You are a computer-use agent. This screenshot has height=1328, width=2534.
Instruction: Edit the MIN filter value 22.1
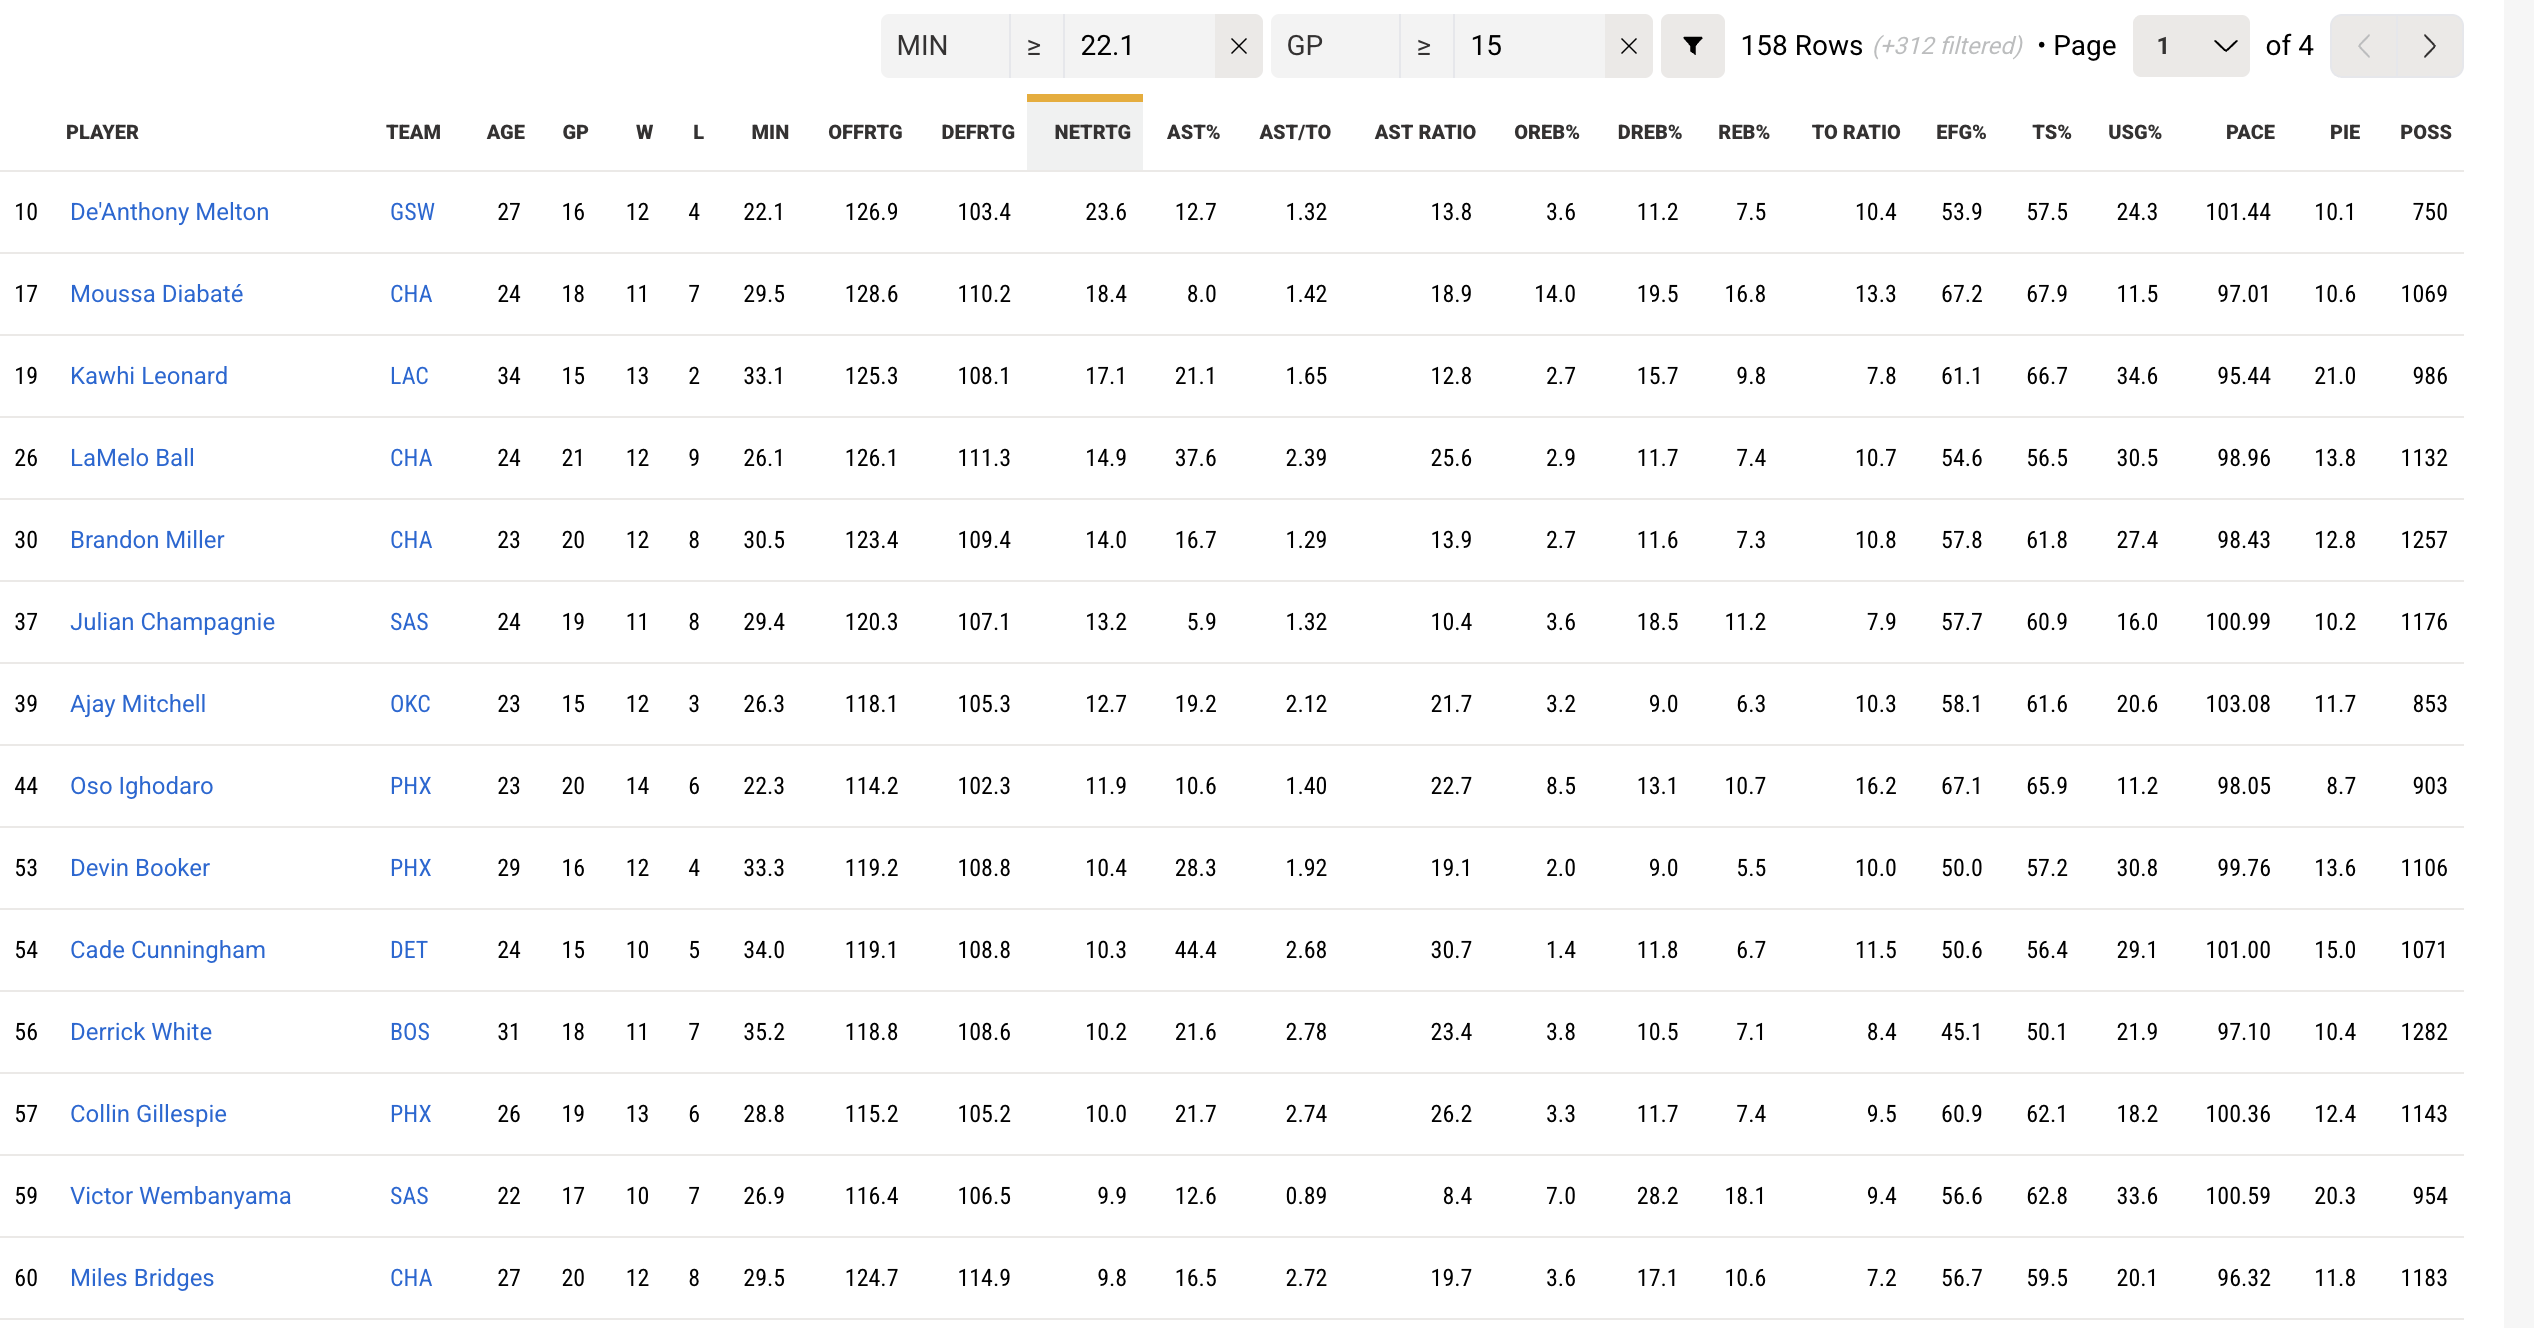pyautogui.click(x=1138, y=46)
